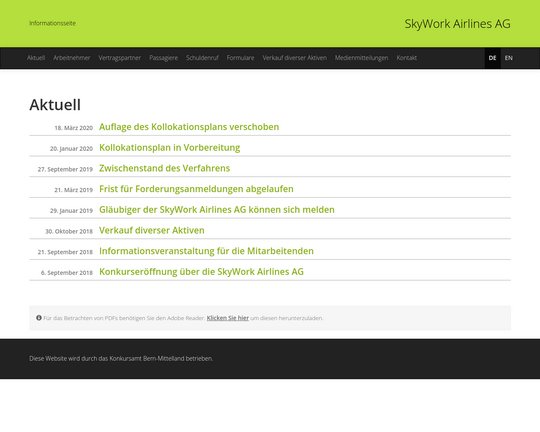
Task: Open article Kollokationsplan in Vorbereitung
Action: click(x=169, y=147)
